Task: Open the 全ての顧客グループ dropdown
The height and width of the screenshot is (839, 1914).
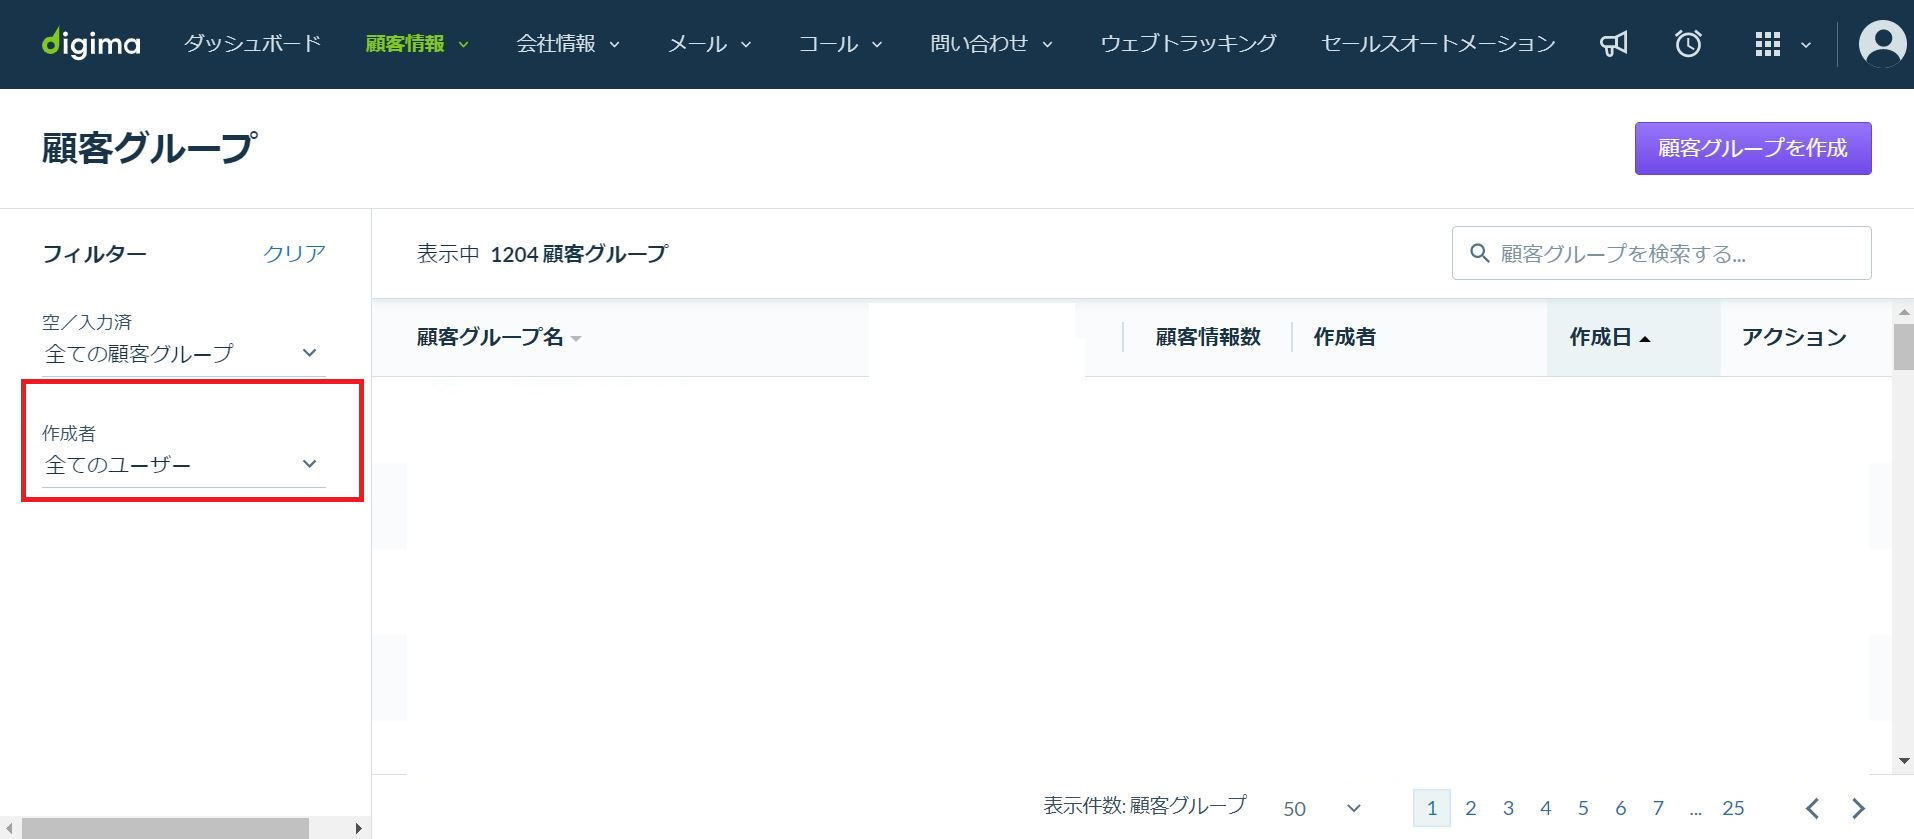Action: pyautogui.click(x=184, y=353)
